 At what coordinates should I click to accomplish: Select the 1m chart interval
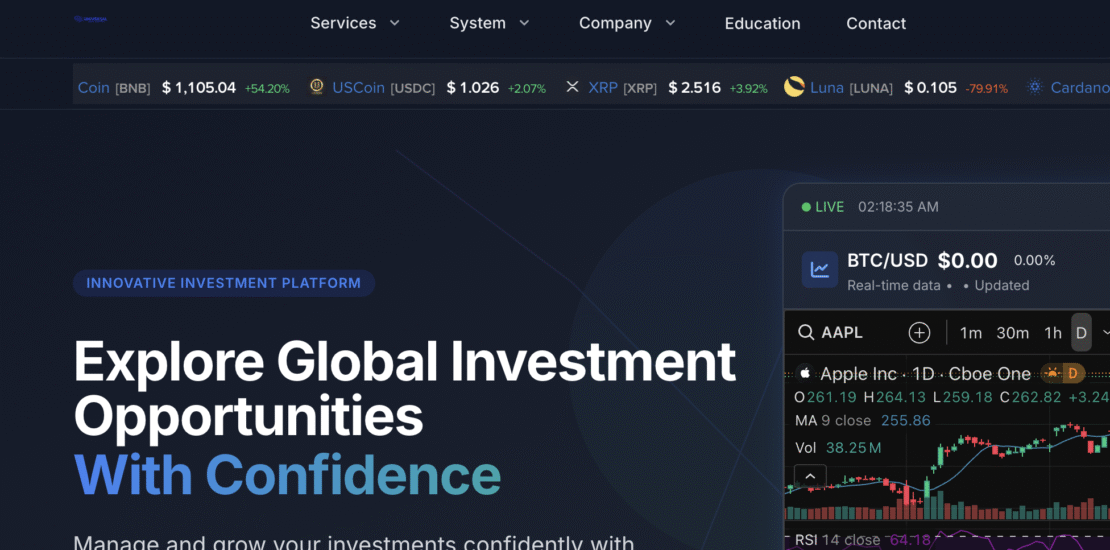[971, 333]
